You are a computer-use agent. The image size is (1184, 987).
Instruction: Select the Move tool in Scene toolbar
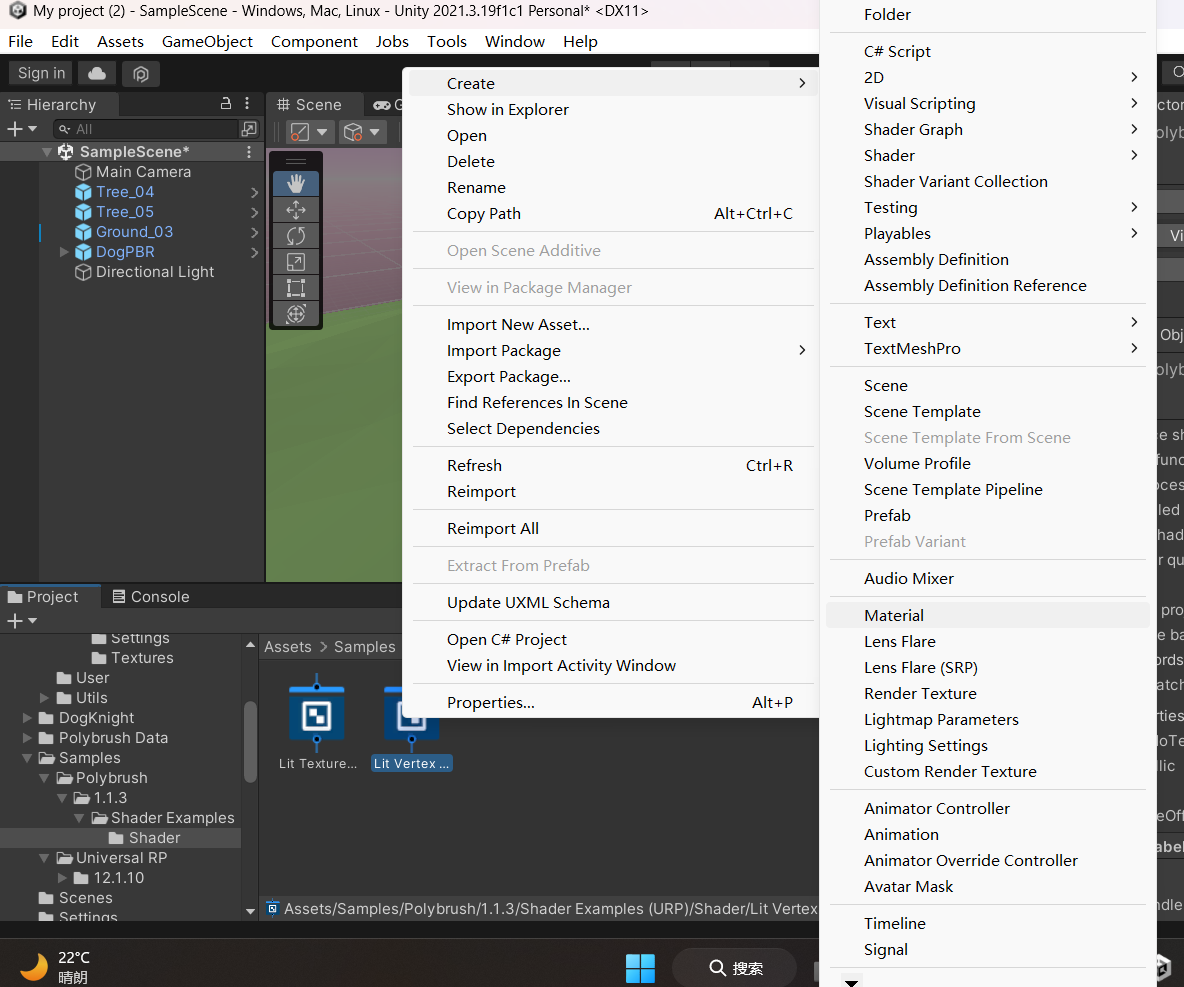click(x=296, y=210)
